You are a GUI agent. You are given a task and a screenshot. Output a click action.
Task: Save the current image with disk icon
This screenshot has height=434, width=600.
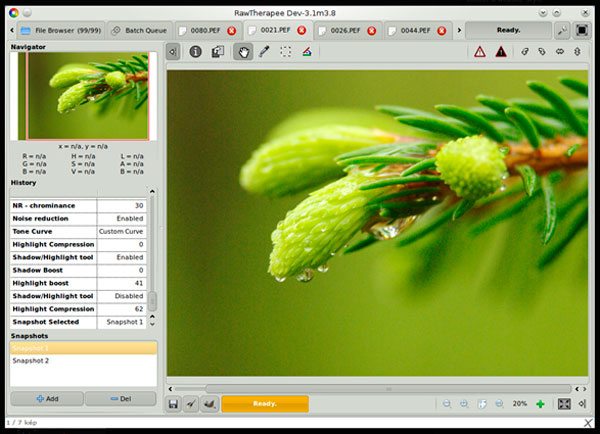pyautogui.click(x=174, y=404)
